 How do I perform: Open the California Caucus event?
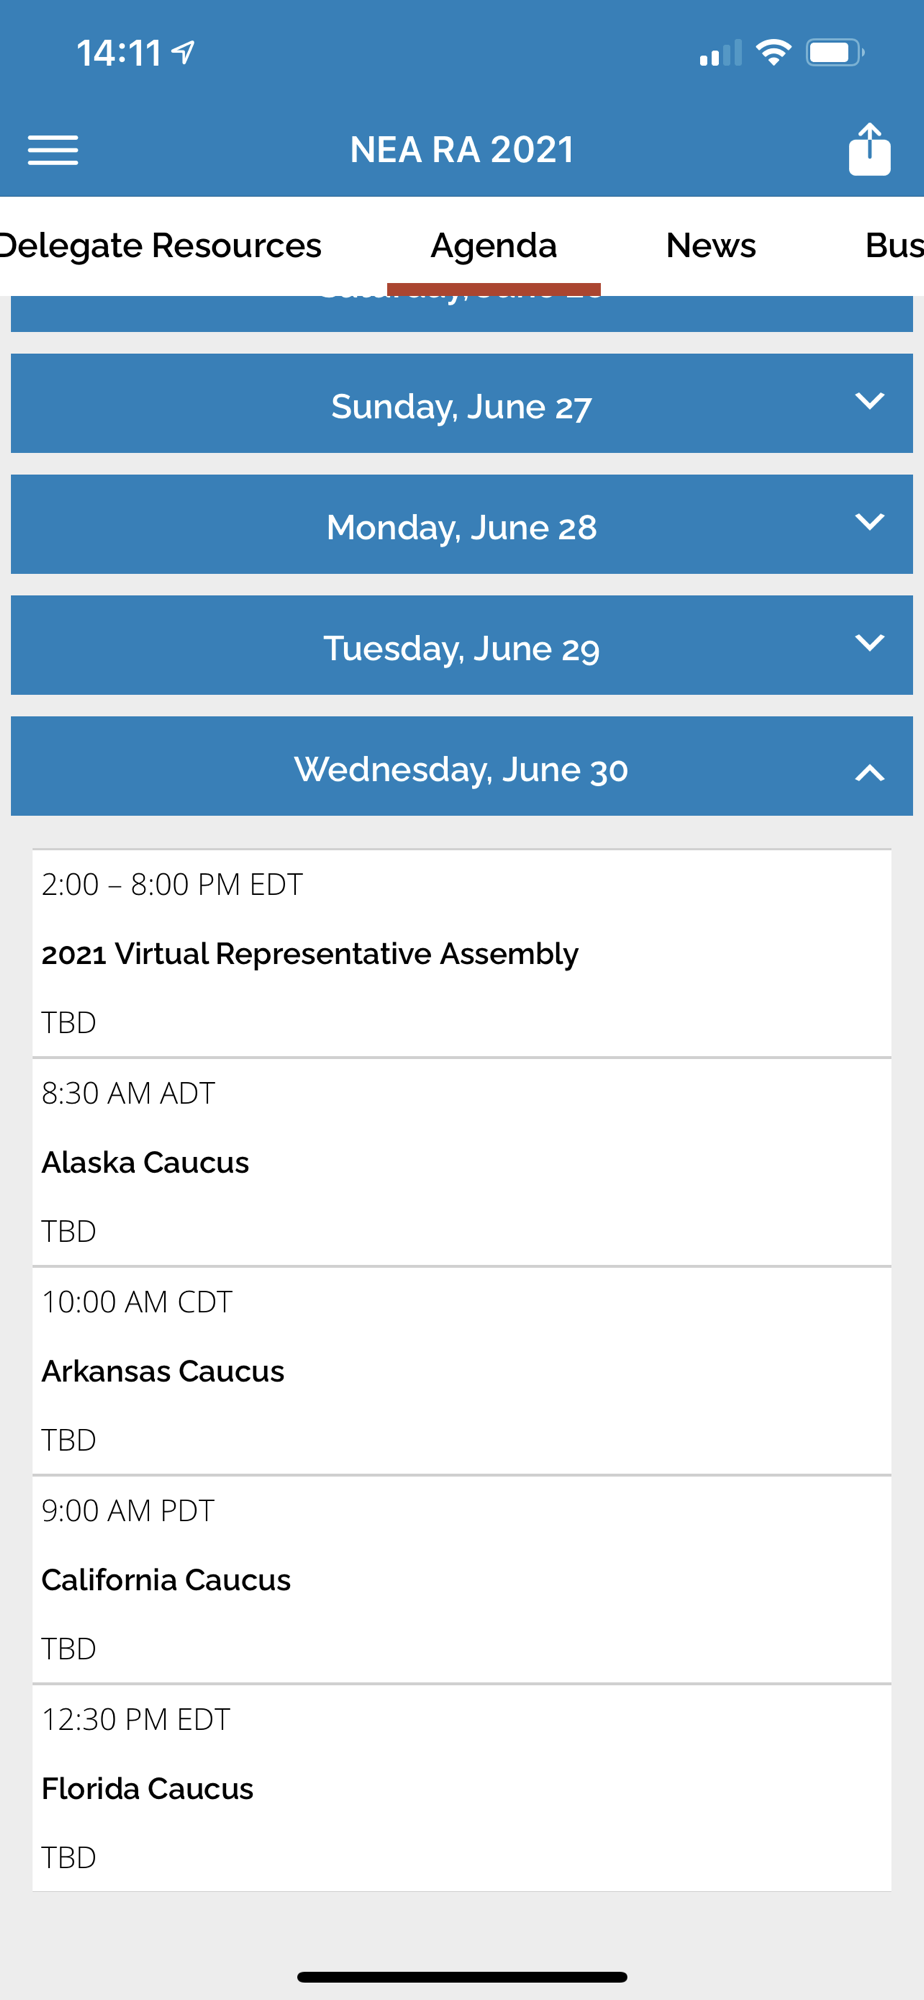pos(462,1580)
